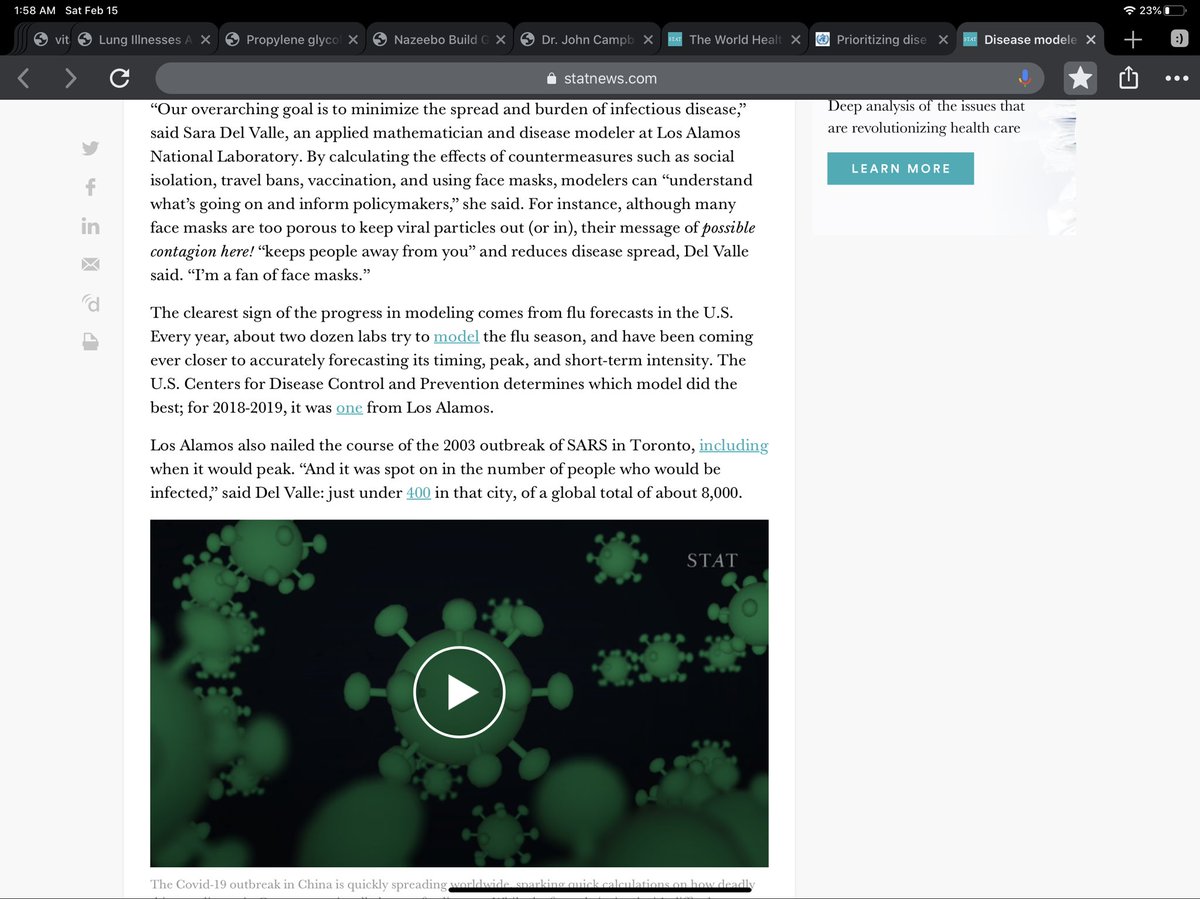This screenshot has width=1200, height=899.
Task: Open the tab switcher smiley button
Action: [x=1180, y=40]
